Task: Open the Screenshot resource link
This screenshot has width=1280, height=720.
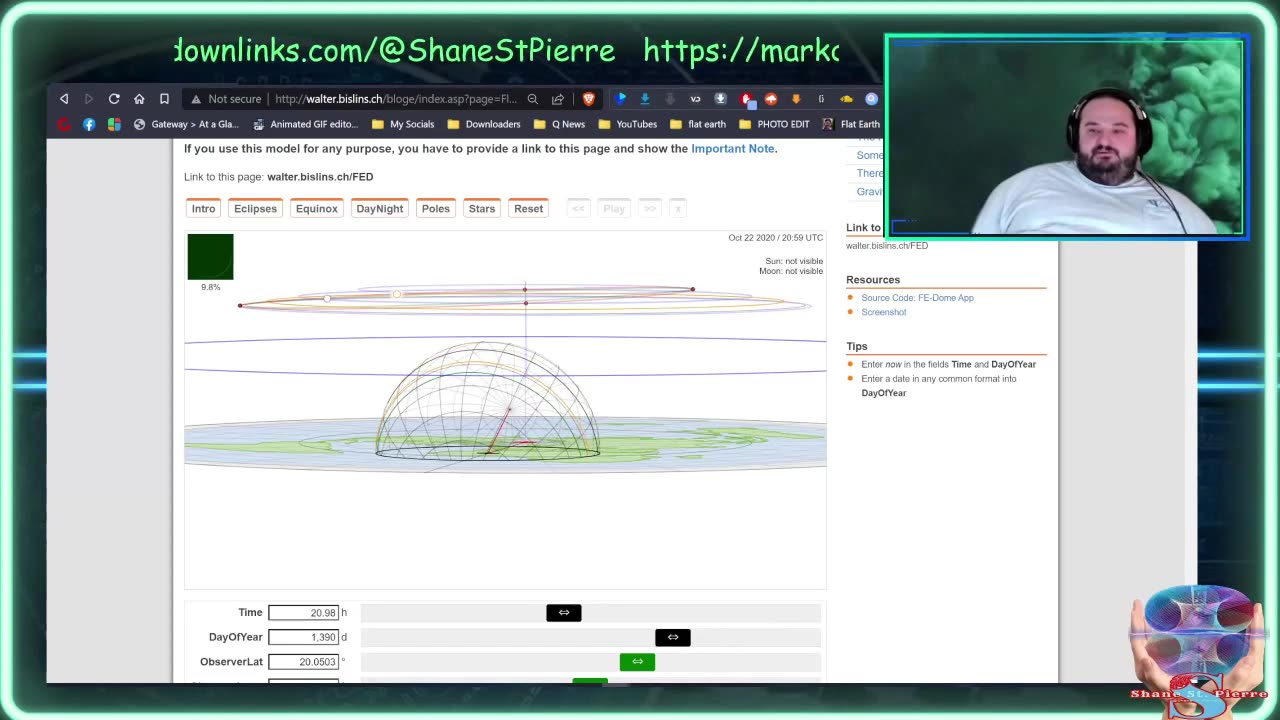Action: (x=884, y=312)
